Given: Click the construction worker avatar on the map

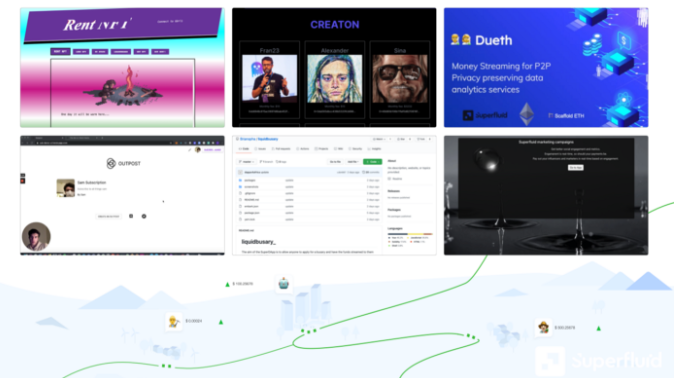Looking at the screenshot, I should 173,321.
